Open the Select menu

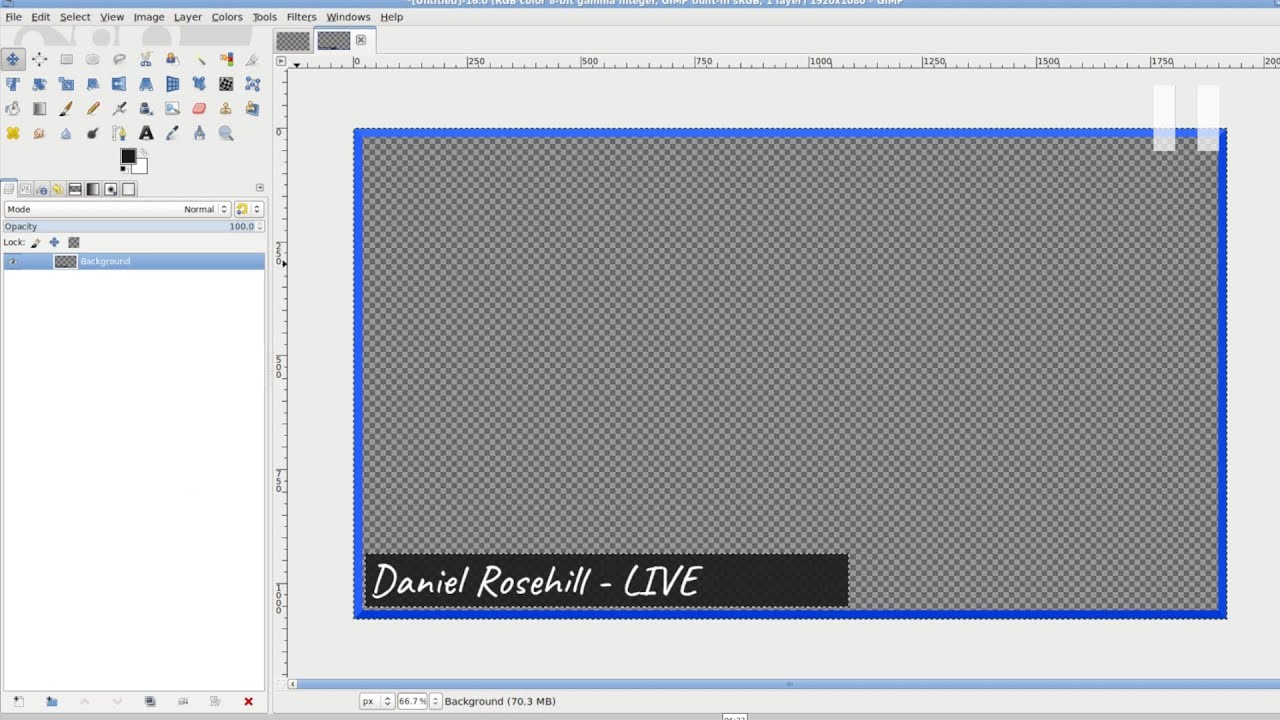point(75,17)
